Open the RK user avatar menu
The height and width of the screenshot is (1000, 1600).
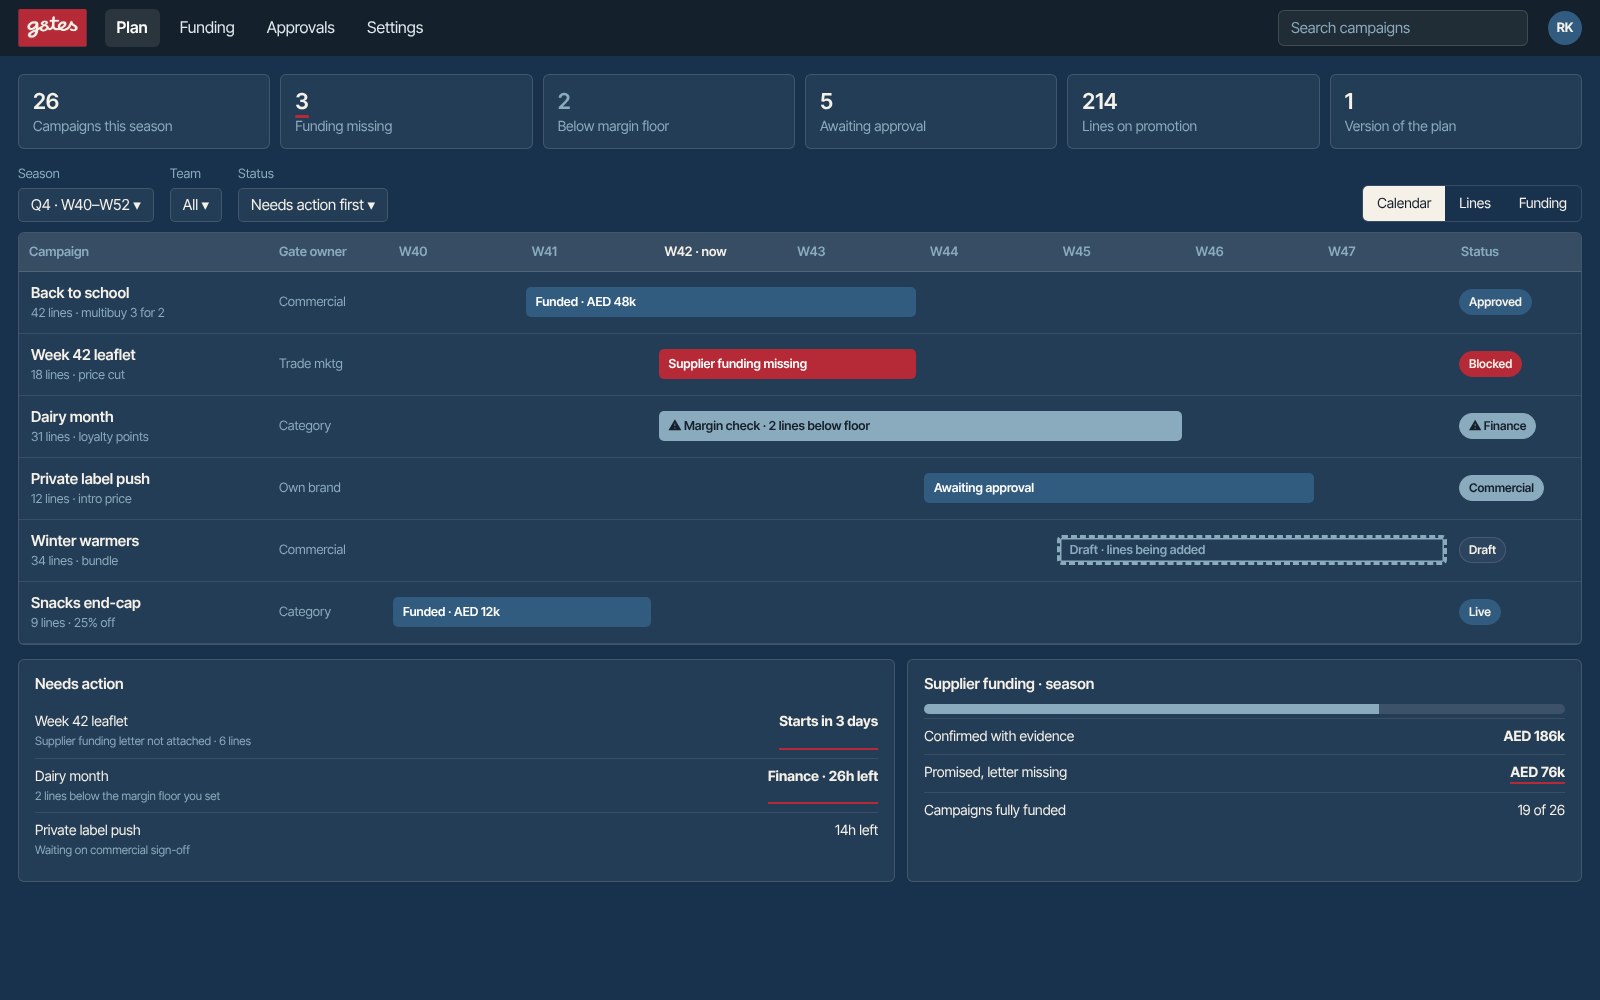(x=1564, y=28)
